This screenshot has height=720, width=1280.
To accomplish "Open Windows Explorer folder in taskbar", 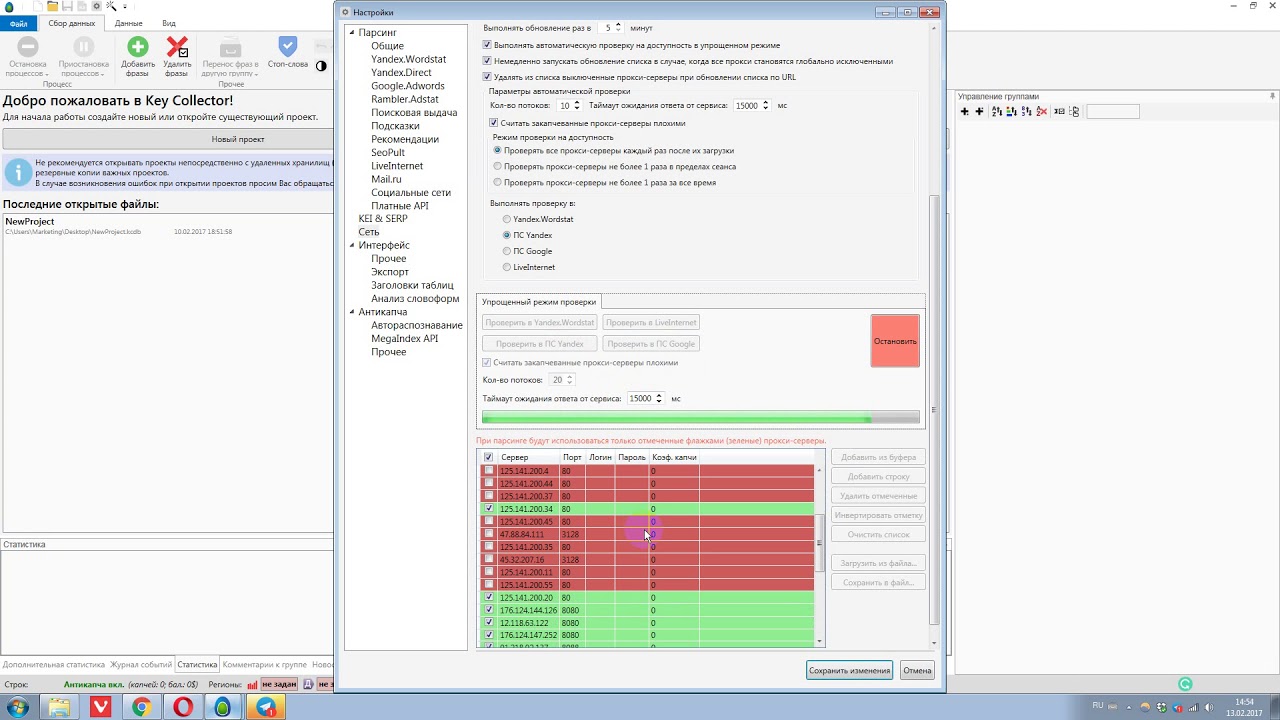I will click(60, 707).
